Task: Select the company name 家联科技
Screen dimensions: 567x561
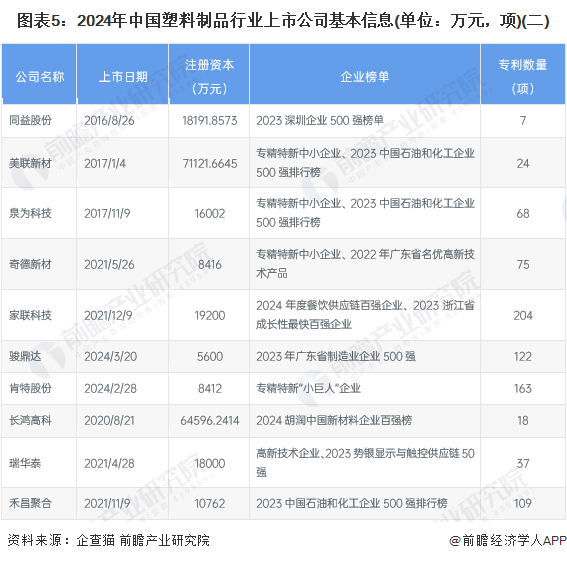Action: (x=30, y=315)
